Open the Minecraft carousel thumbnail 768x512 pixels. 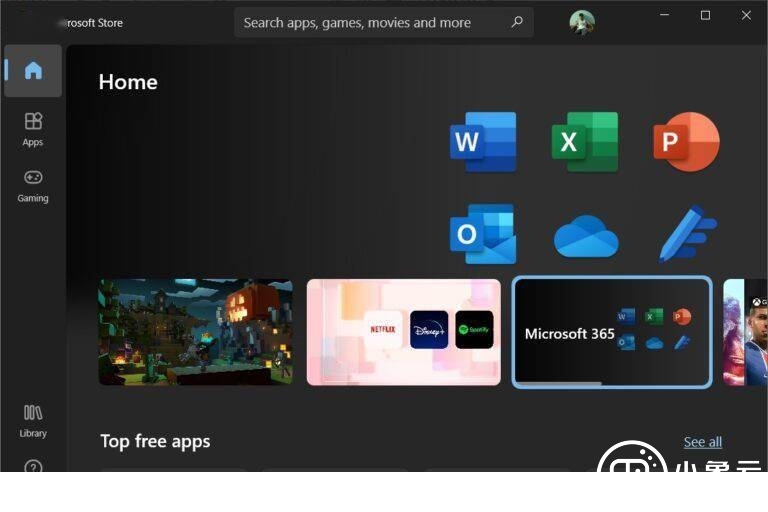pos(196,332)
